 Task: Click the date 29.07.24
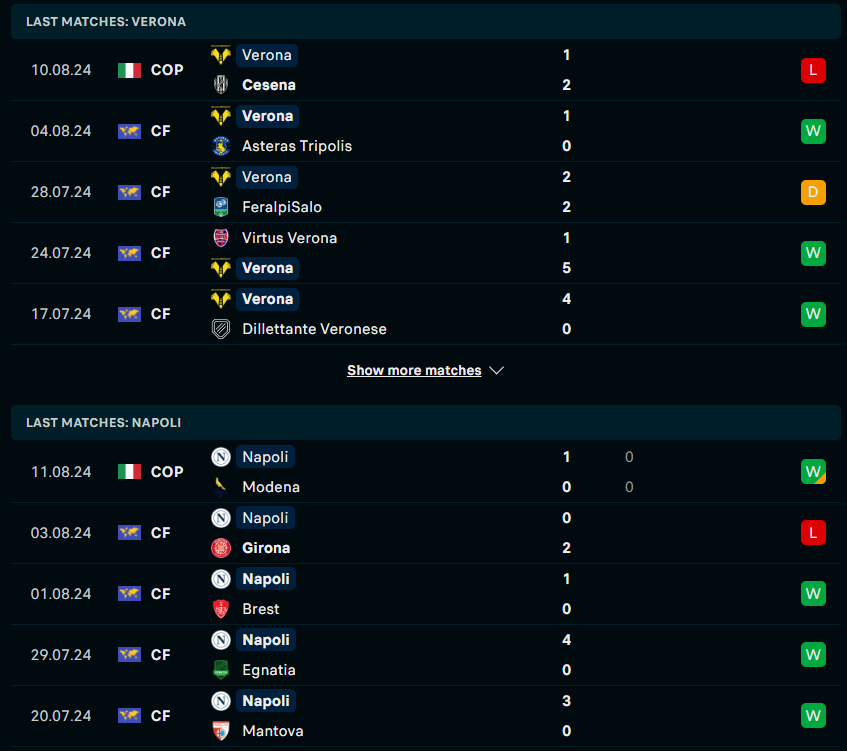coord(61,655)
